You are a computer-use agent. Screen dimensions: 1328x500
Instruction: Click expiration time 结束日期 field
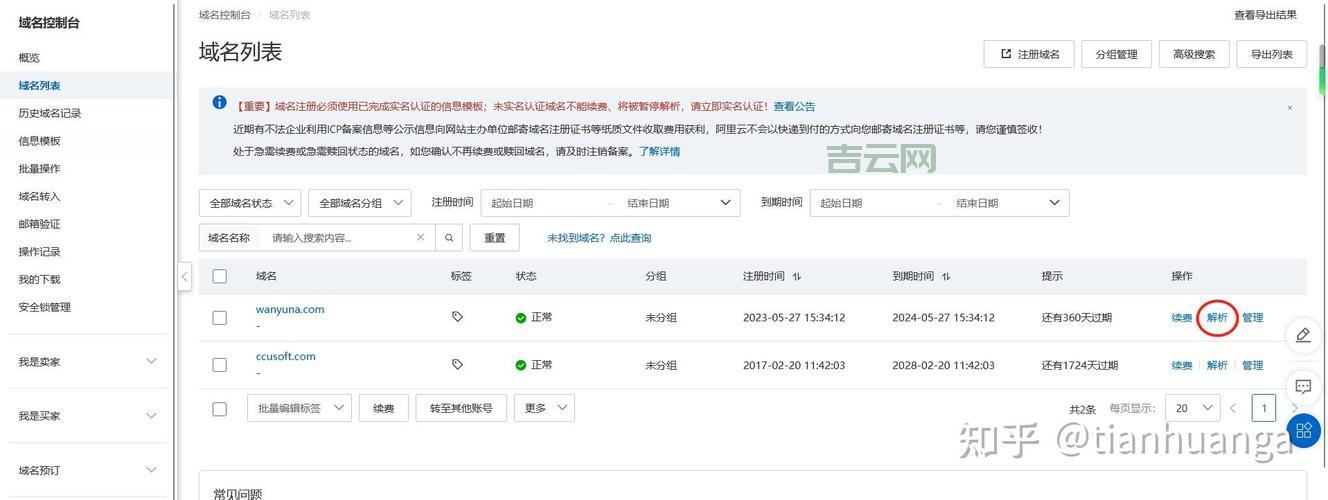pos(996,203)
